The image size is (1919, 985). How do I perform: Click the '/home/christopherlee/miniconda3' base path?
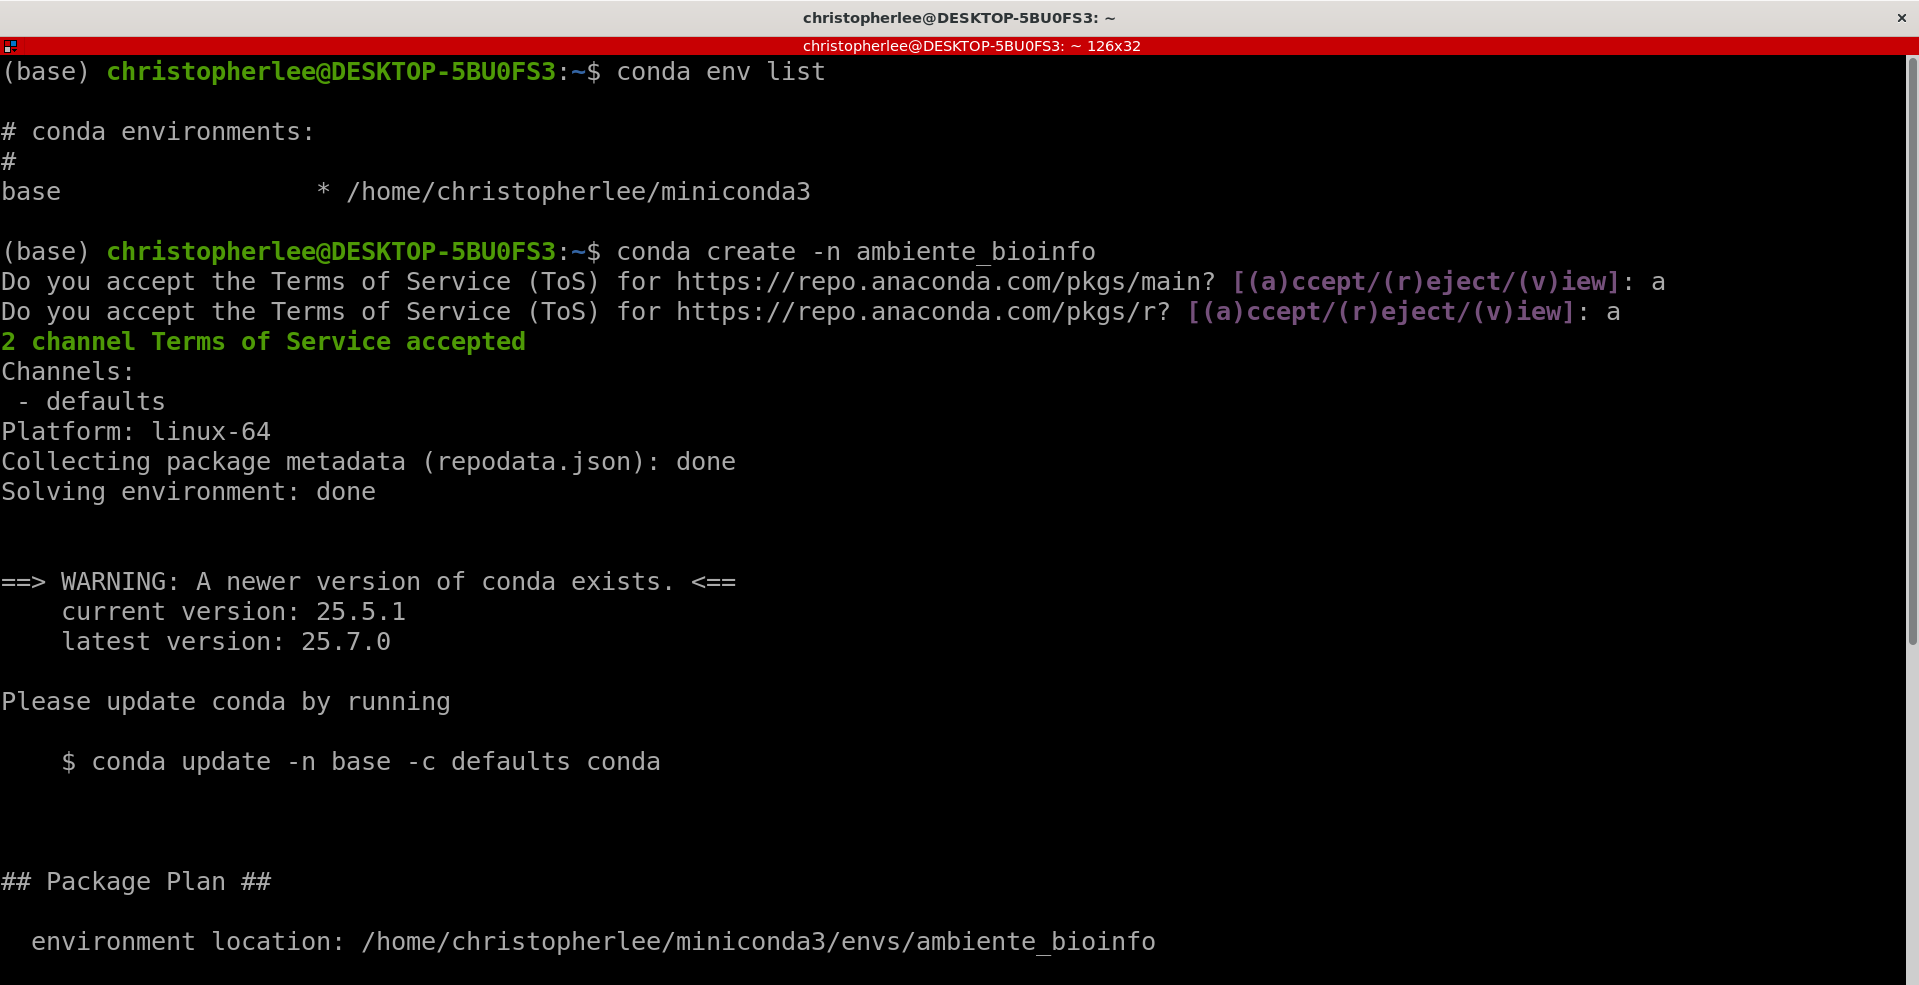tap(578, 192)
